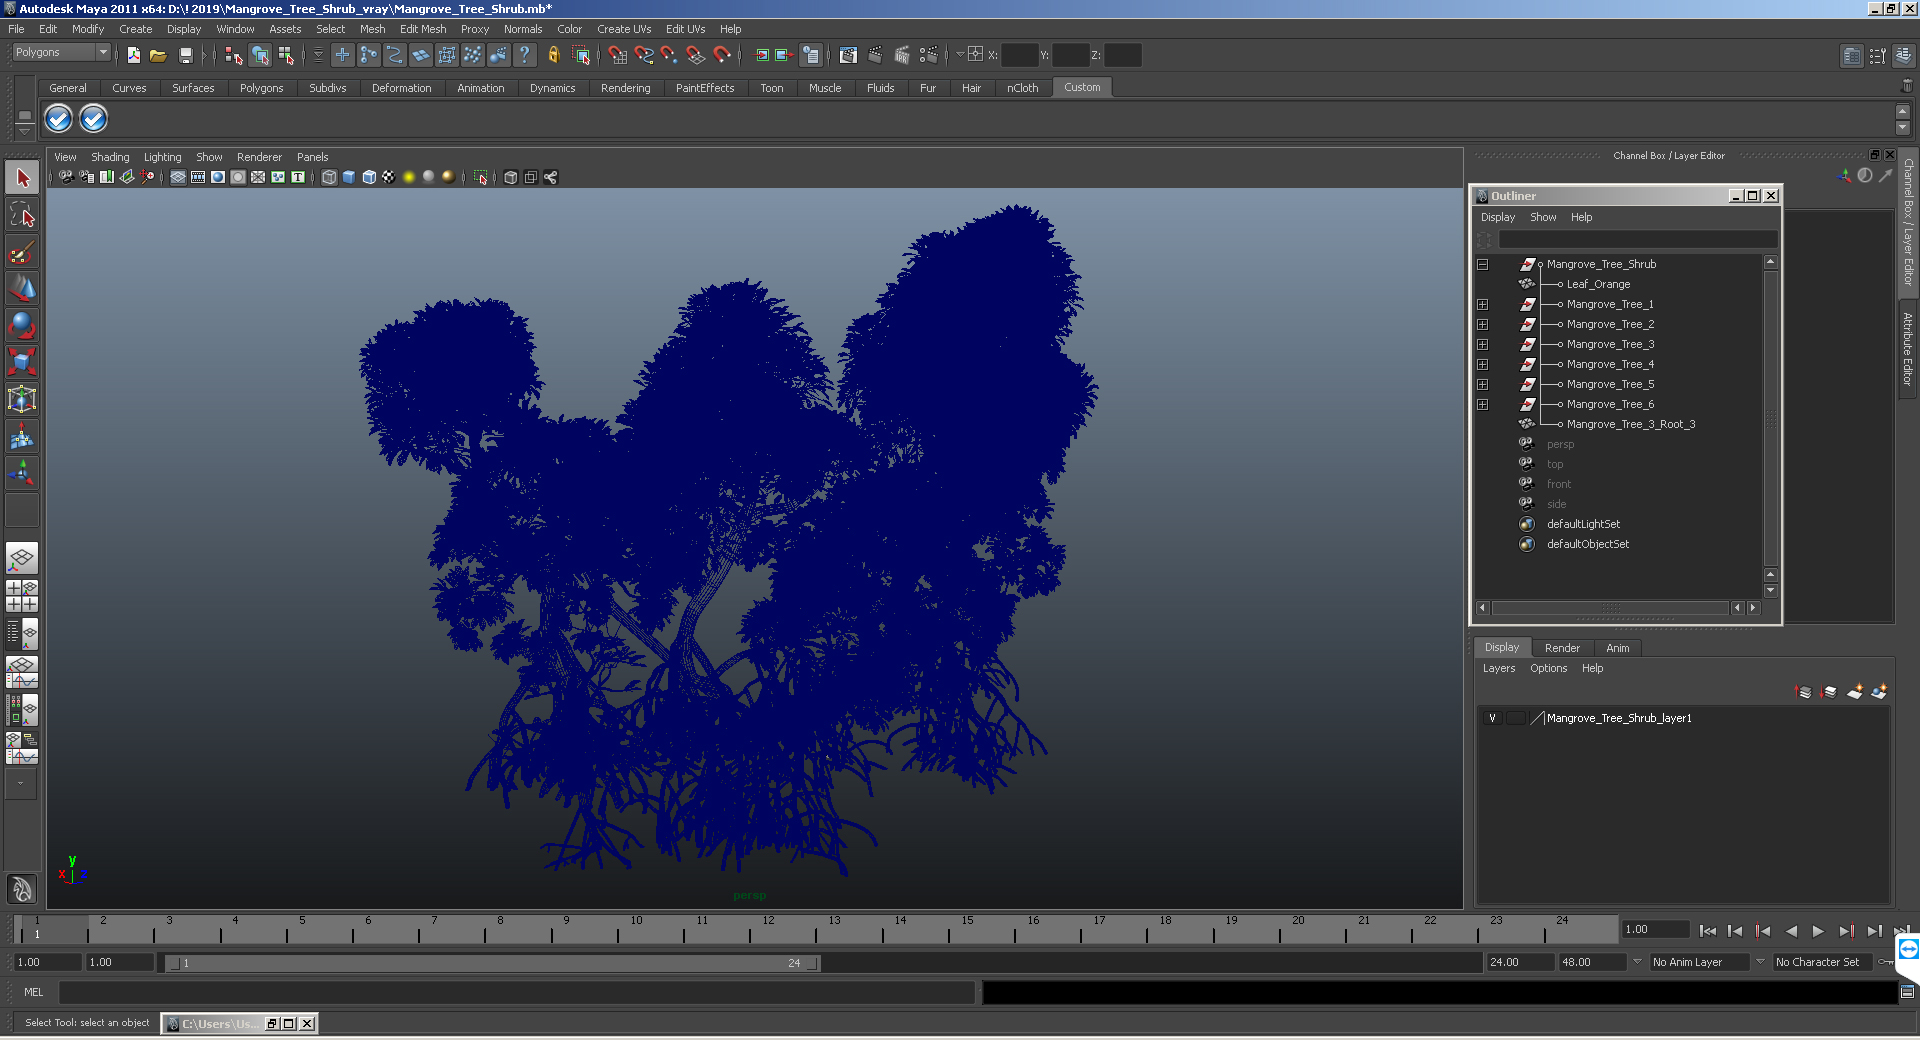Image resolution: width=1920 pixels, height=1040 pixels.
Task: Open the Anim layer tab
Action: tap(1617, 648)
